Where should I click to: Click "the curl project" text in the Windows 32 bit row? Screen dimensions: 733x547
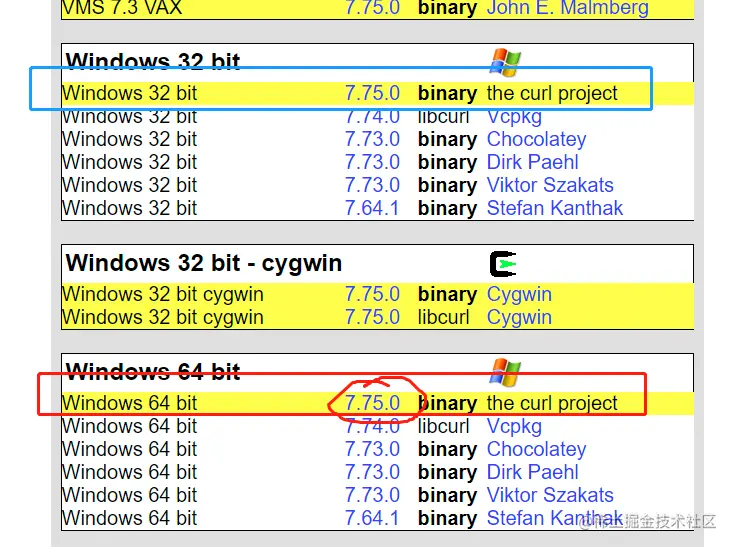point(552,93)
